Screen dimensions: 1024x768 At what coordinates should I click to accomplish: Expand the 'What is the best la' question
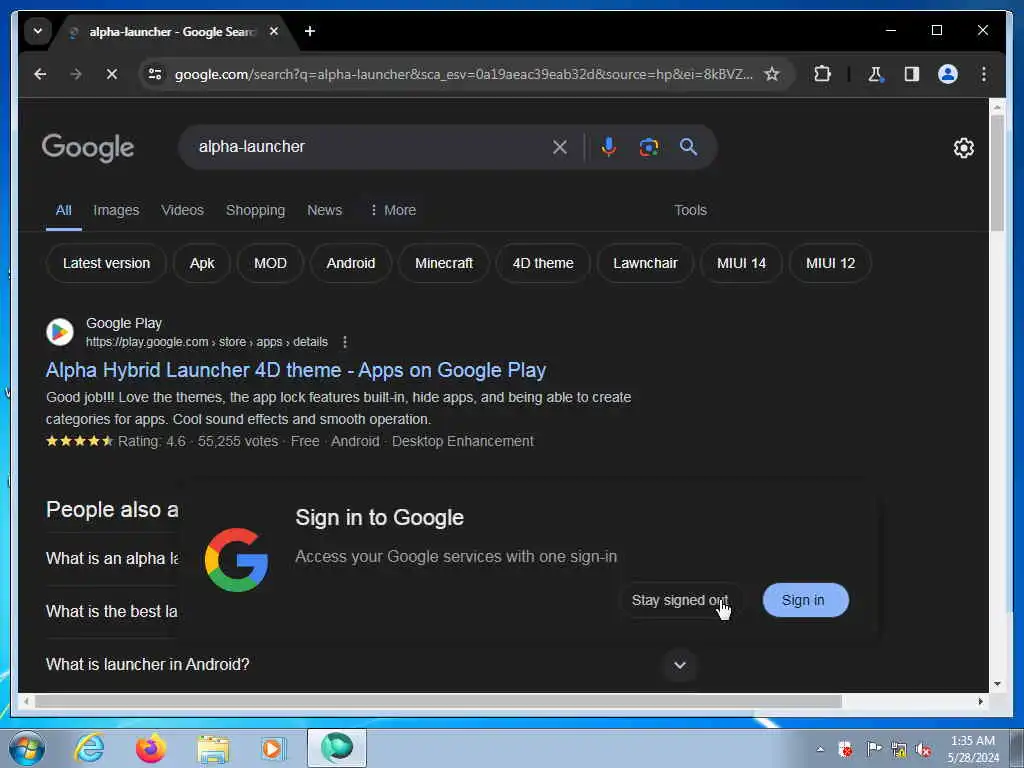[x=112, y=612]
